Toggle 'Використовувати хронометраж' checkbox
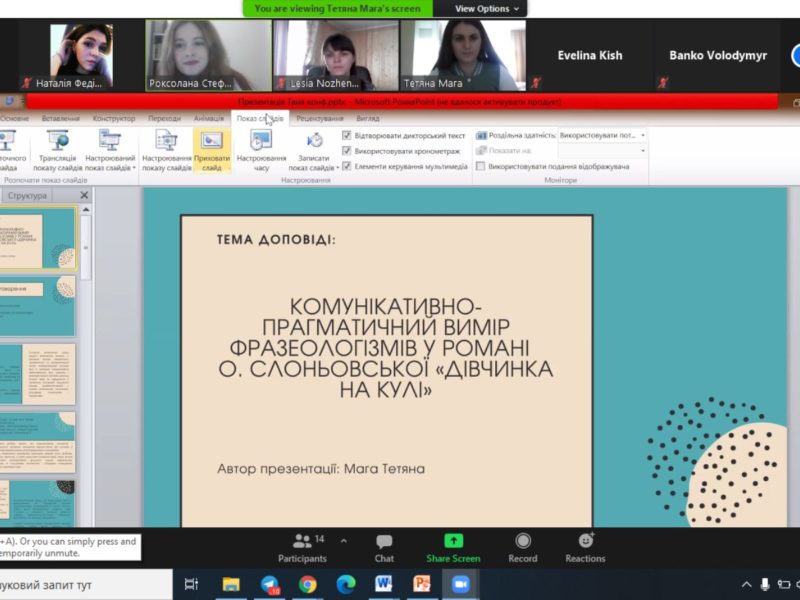 point(347,151)
